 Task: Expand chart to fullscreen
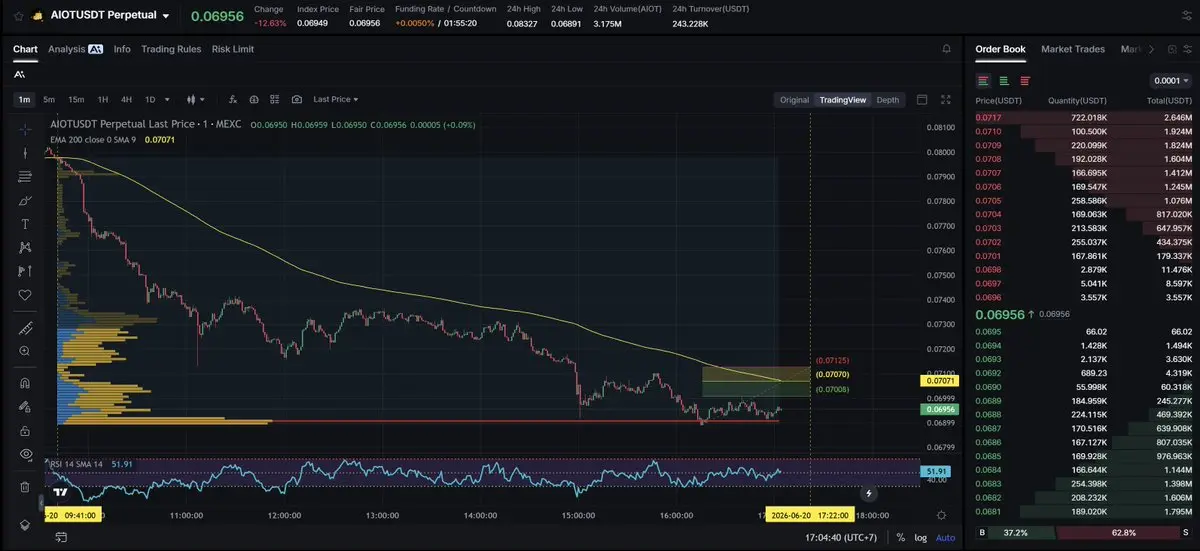tap(946, 100)
